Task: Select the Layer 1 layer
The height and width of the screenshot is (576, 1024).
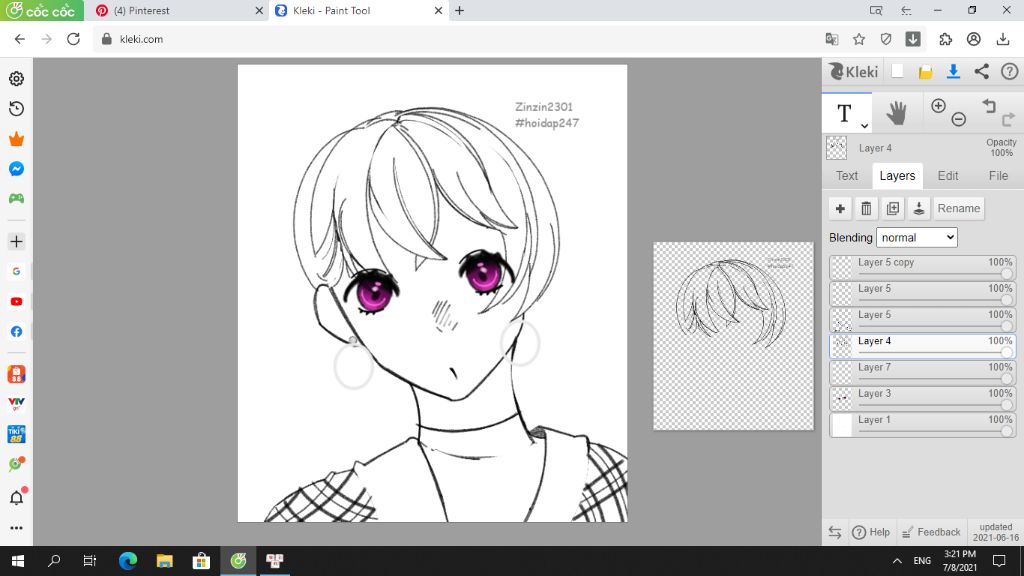Action: (x=922, y=425)
